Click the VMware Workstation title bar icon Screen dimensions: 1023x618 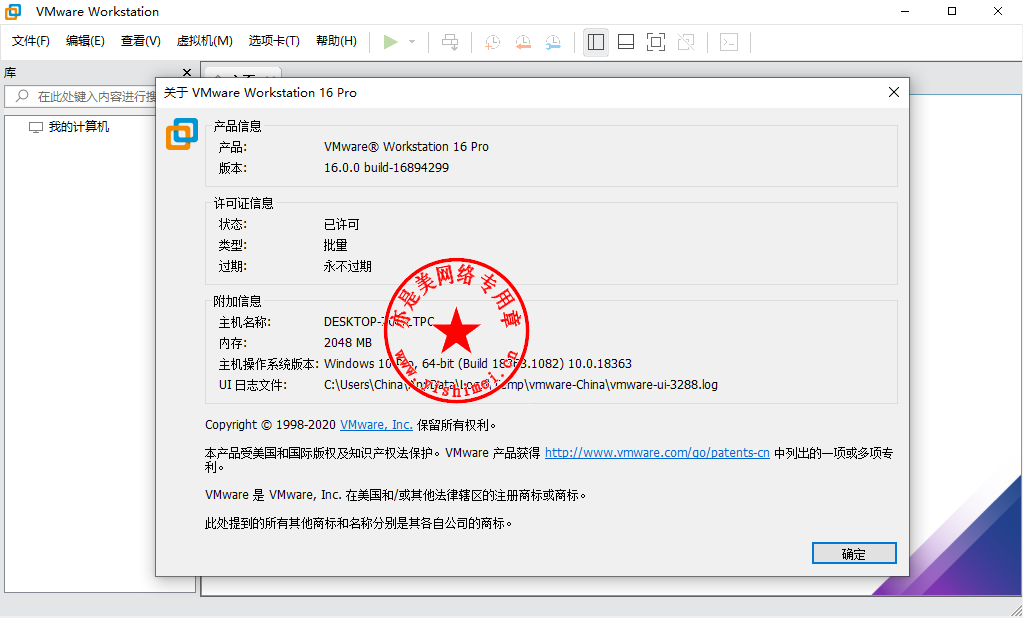13,12
